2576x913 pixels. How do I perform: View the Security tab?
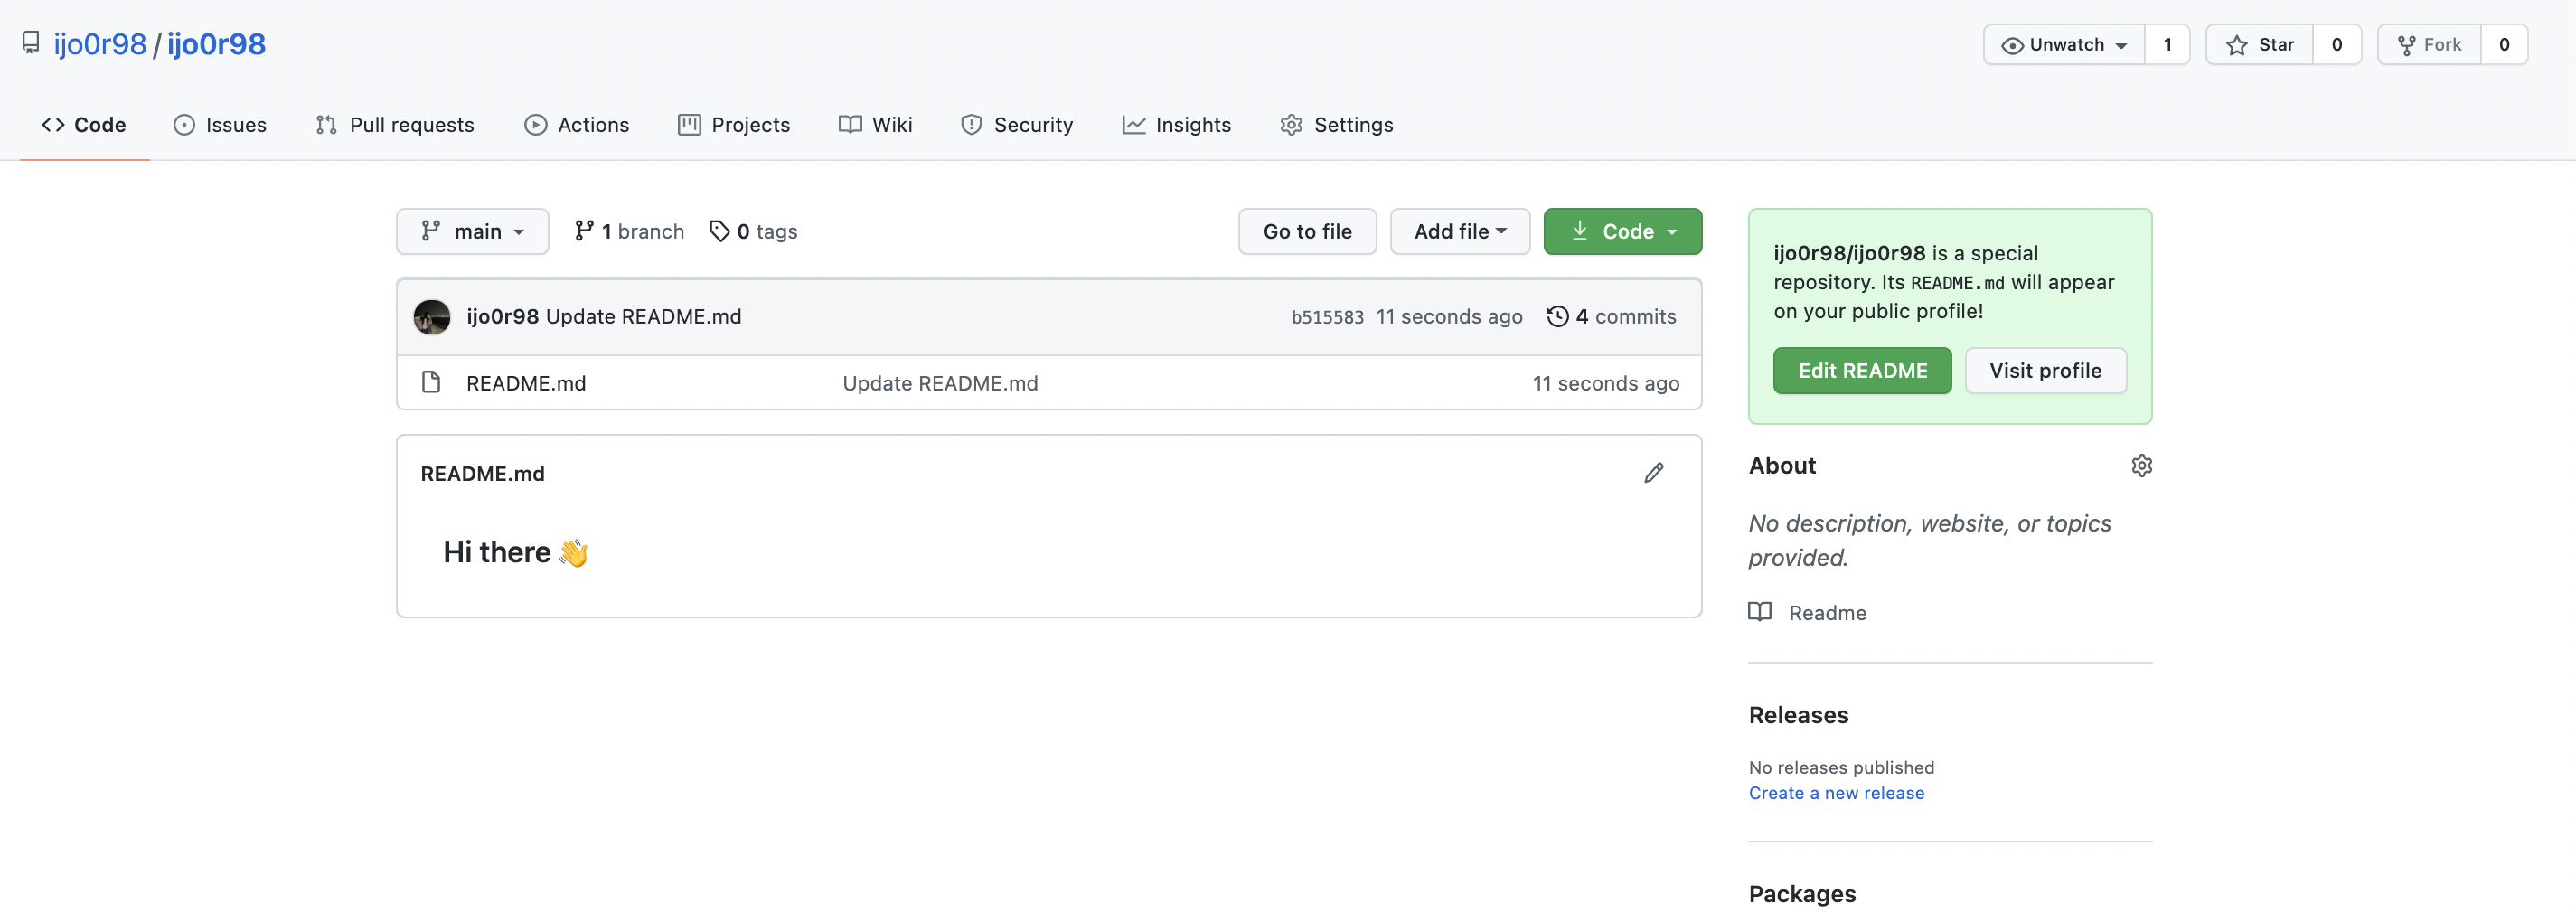pyautogui.click(x=1017, y=125)
